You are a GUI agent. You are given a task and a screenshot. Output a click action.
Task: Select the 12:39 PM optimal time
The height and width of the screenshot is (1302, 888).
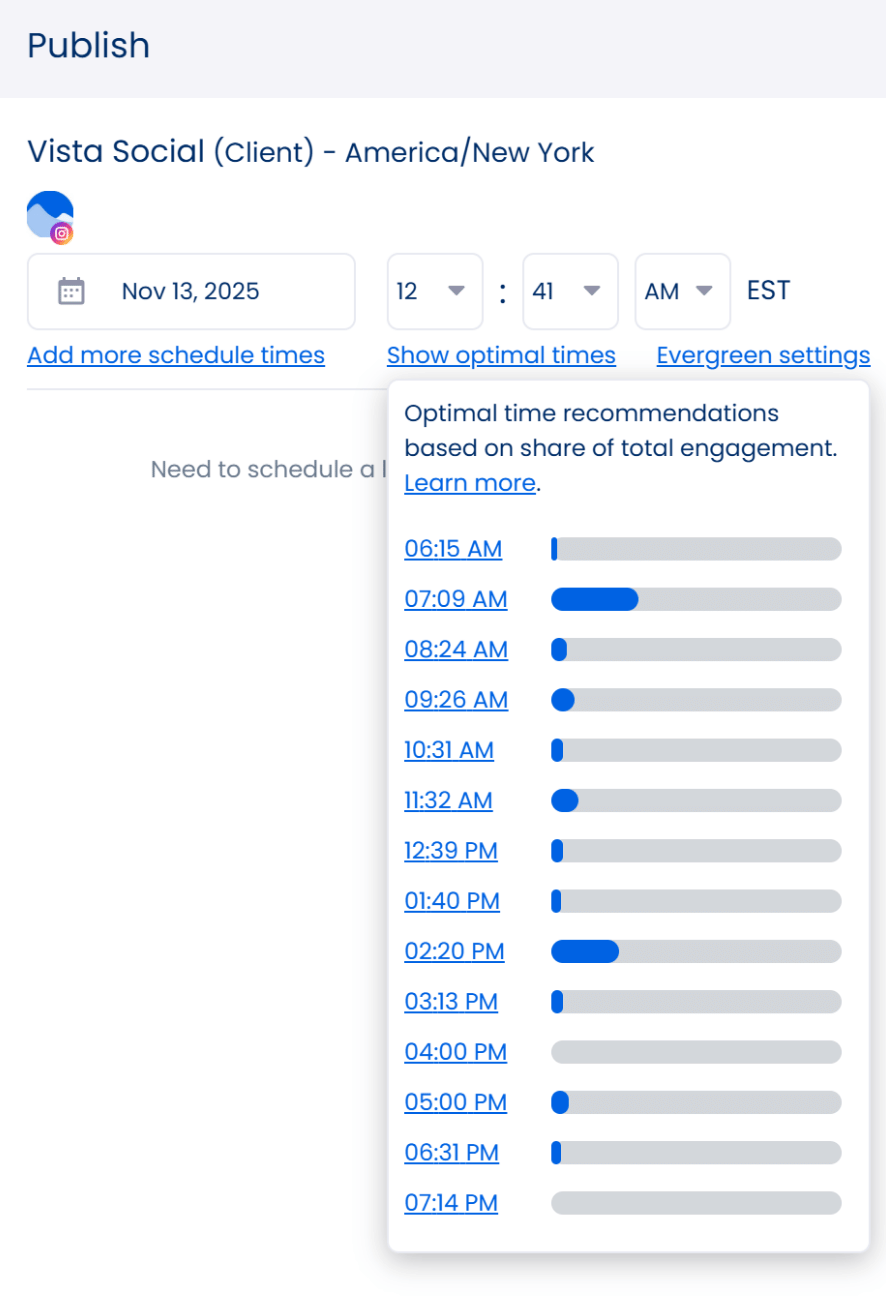pos(451,851)
